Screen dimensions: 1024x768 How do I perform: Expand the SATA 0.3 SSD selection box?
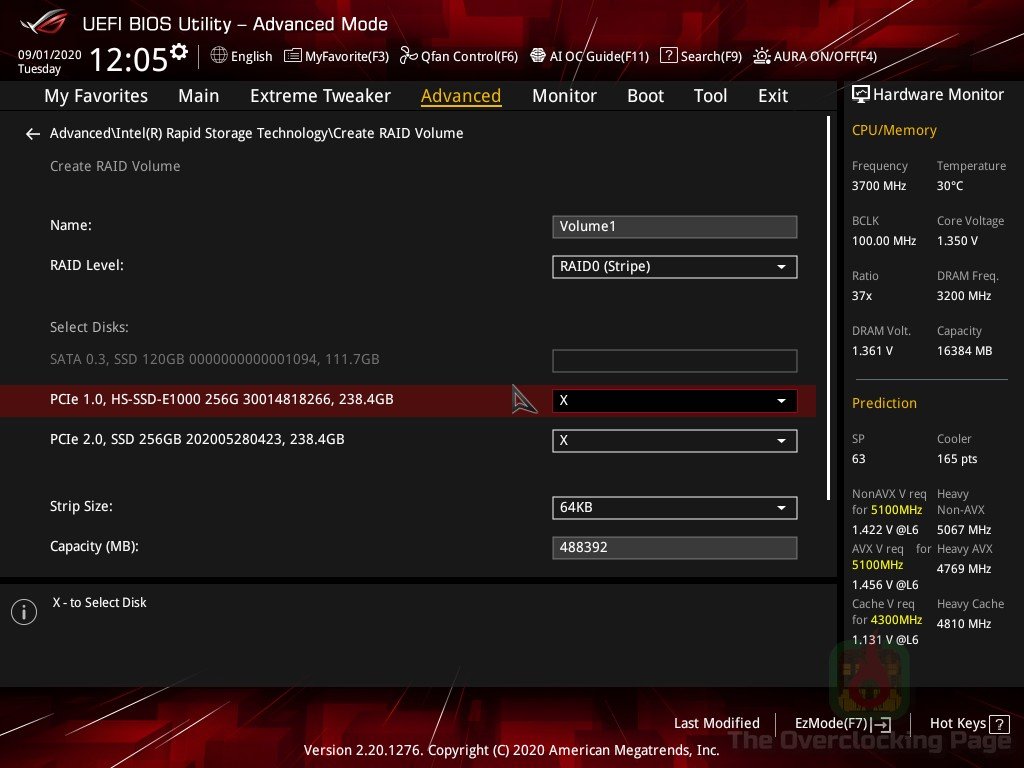tap(674, 360)
